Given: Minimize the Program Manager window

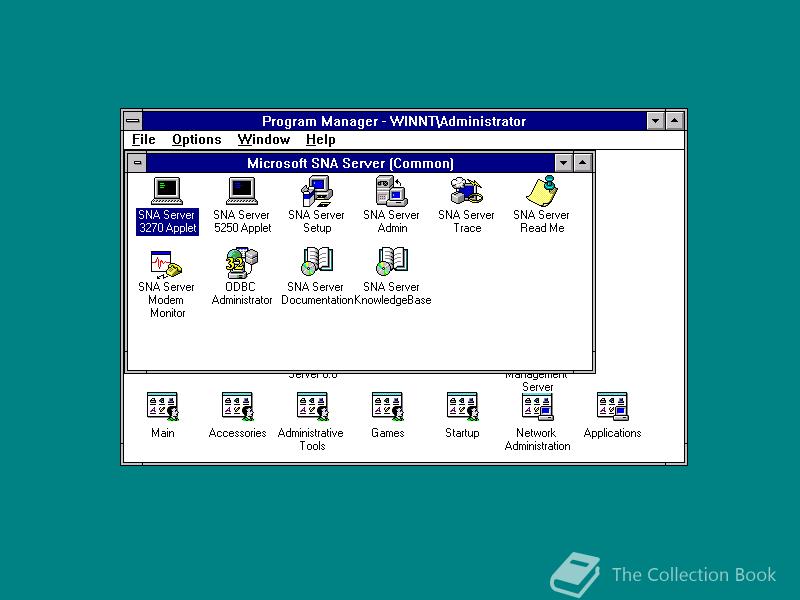Looking at the screenshot, I should [x=656, y=121].
